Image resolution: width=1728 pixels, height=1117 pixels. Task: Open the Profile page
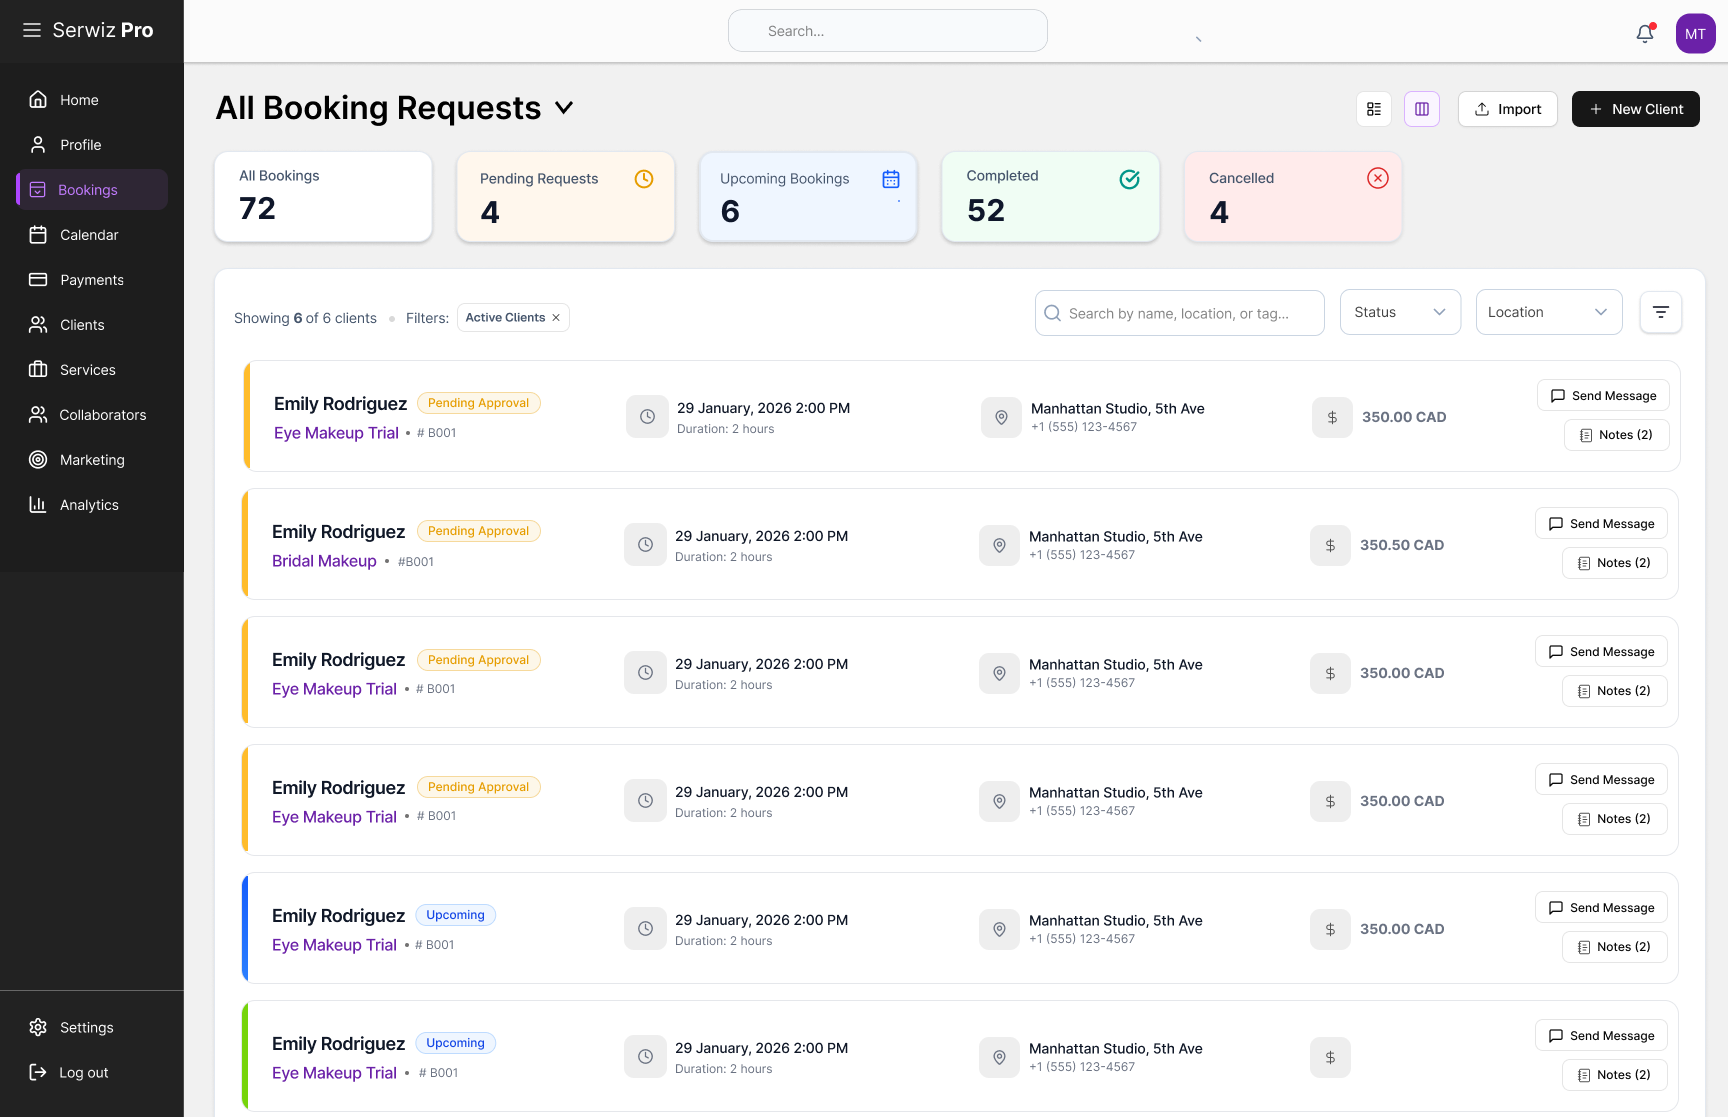pyautogui.click(x=92, y=145)
